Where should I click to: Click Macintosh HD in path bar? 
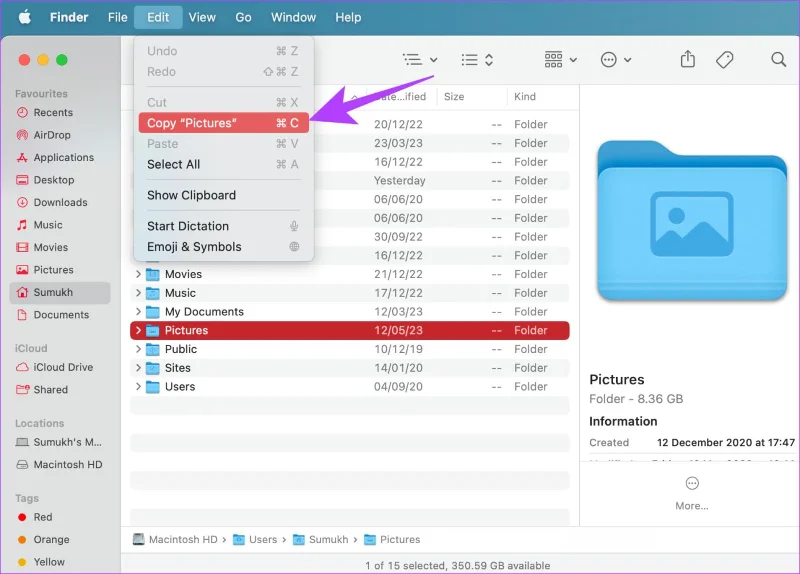click(175, 540)
